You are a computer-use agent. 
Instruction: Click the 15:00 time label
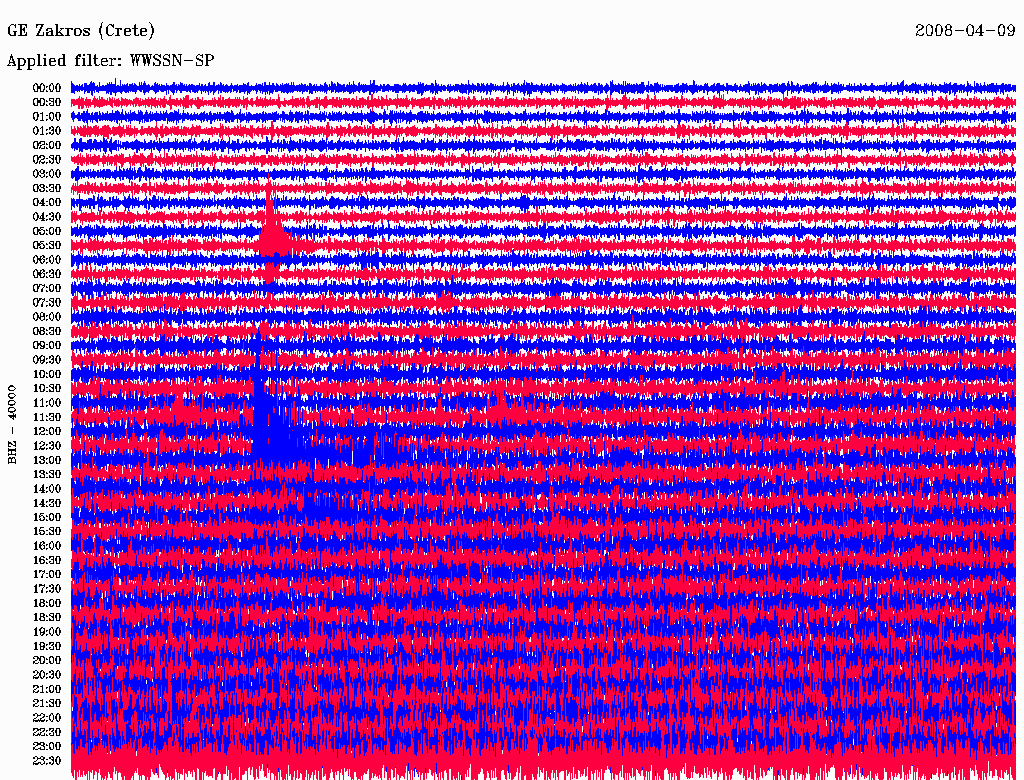tap(47, 517)
